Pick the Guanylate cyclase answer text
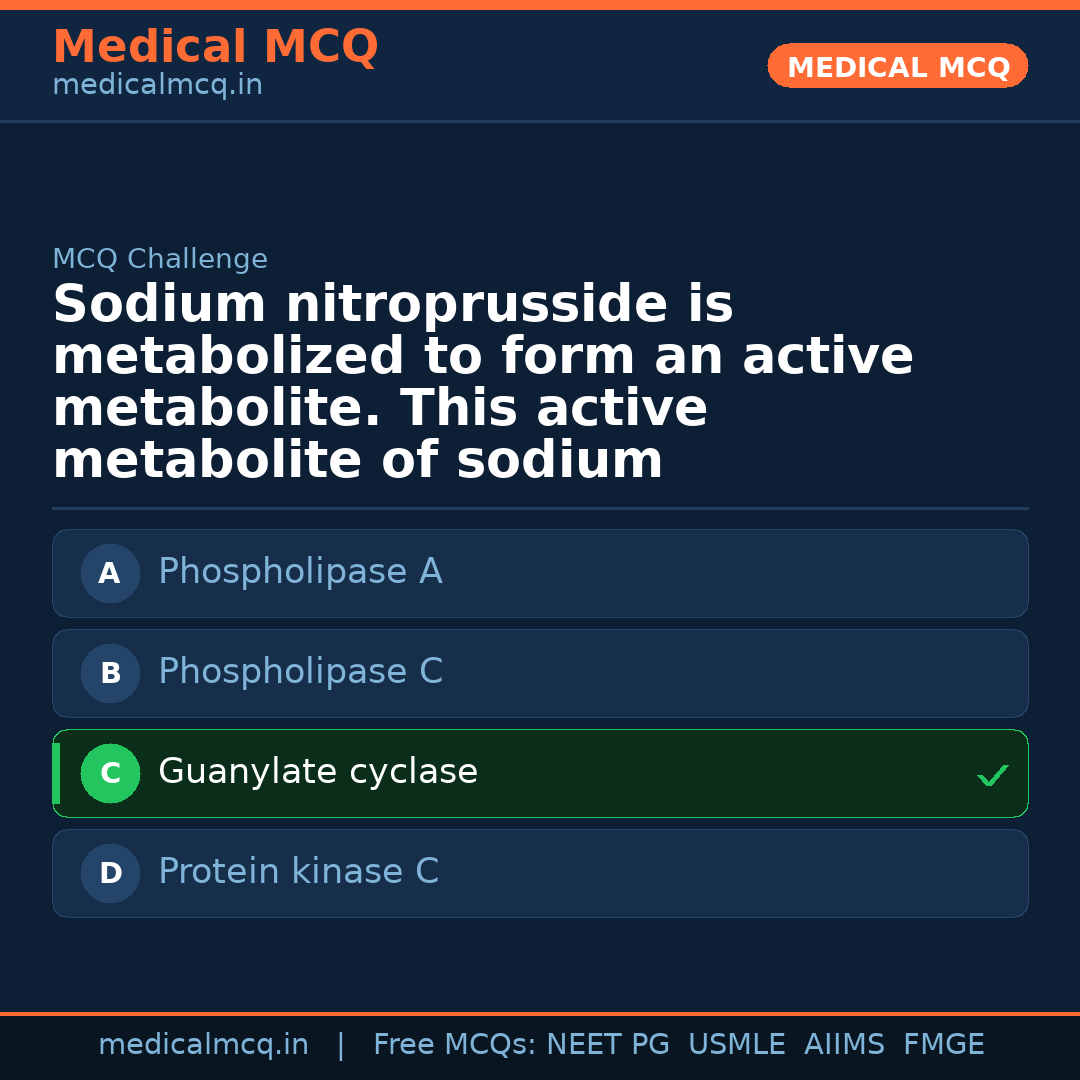Screen dimensions: 1080x1080 point(318,772)
